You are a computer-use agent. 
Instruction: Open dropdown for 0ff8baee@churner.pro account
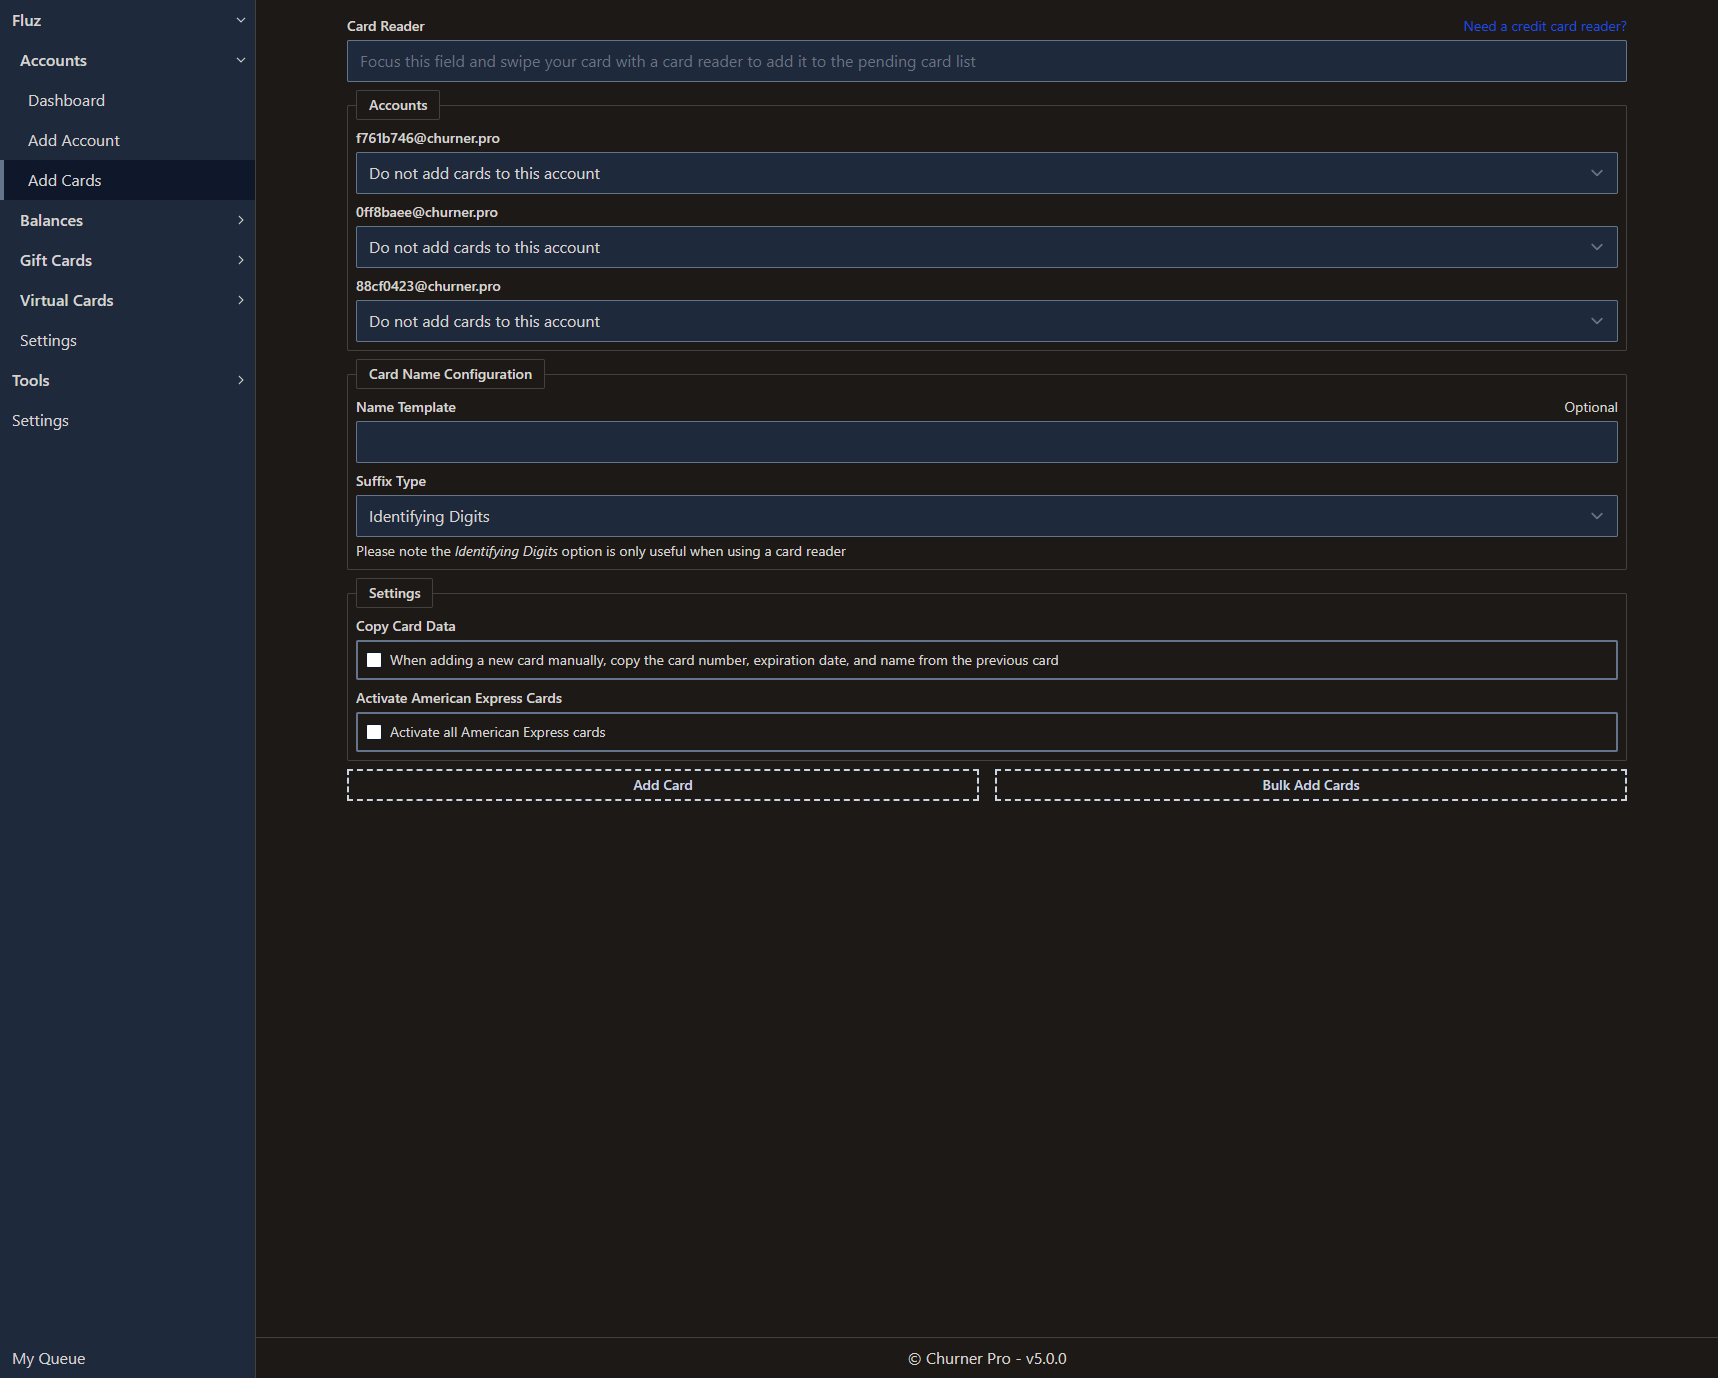[x=986, y=247]
